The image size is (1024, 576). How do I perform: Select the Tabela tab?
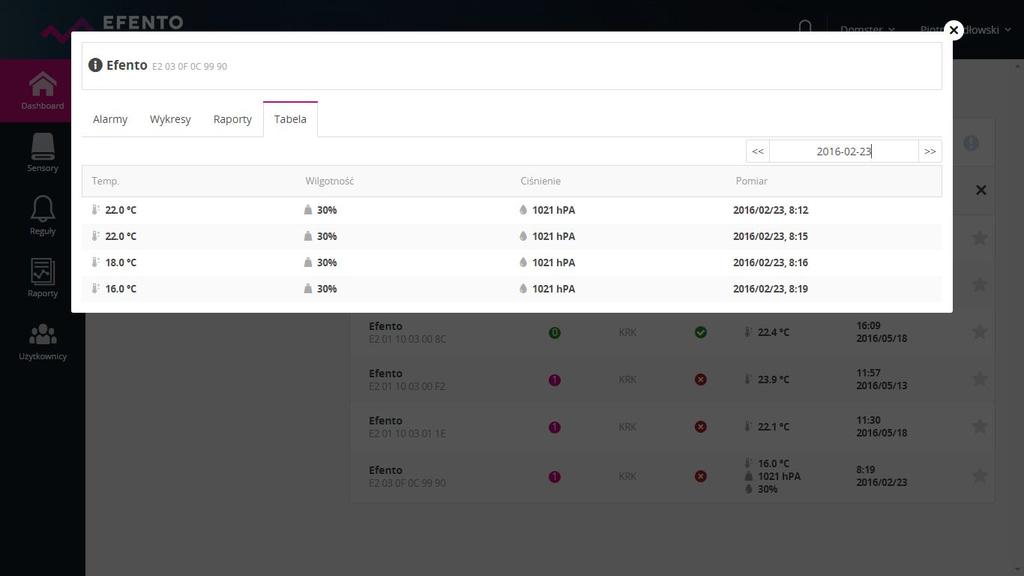[290, 120]
